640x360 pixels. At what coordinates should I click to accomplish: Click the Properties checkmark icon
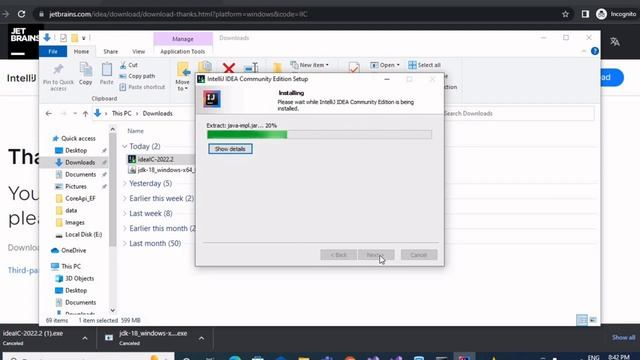click(x=354, y=68)
